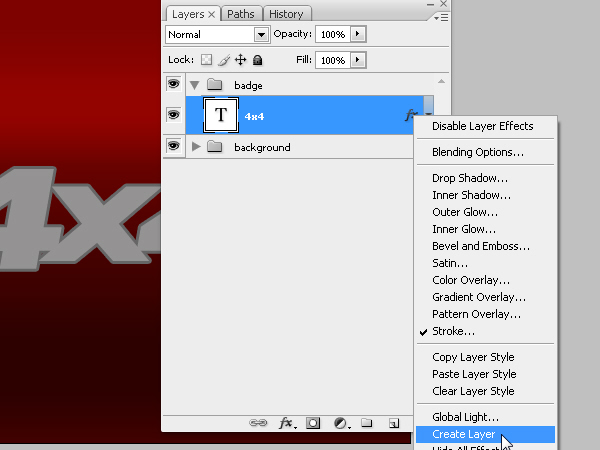Click the lock image pixels brush icon

[x=224, y=60]
